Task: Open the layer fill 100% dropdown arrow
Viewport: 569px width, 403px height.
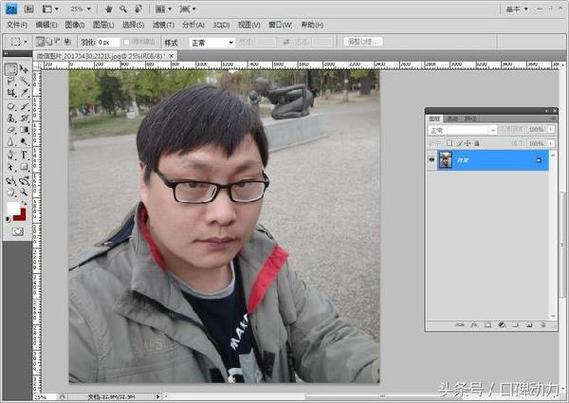Action: (x=551, y=144)
